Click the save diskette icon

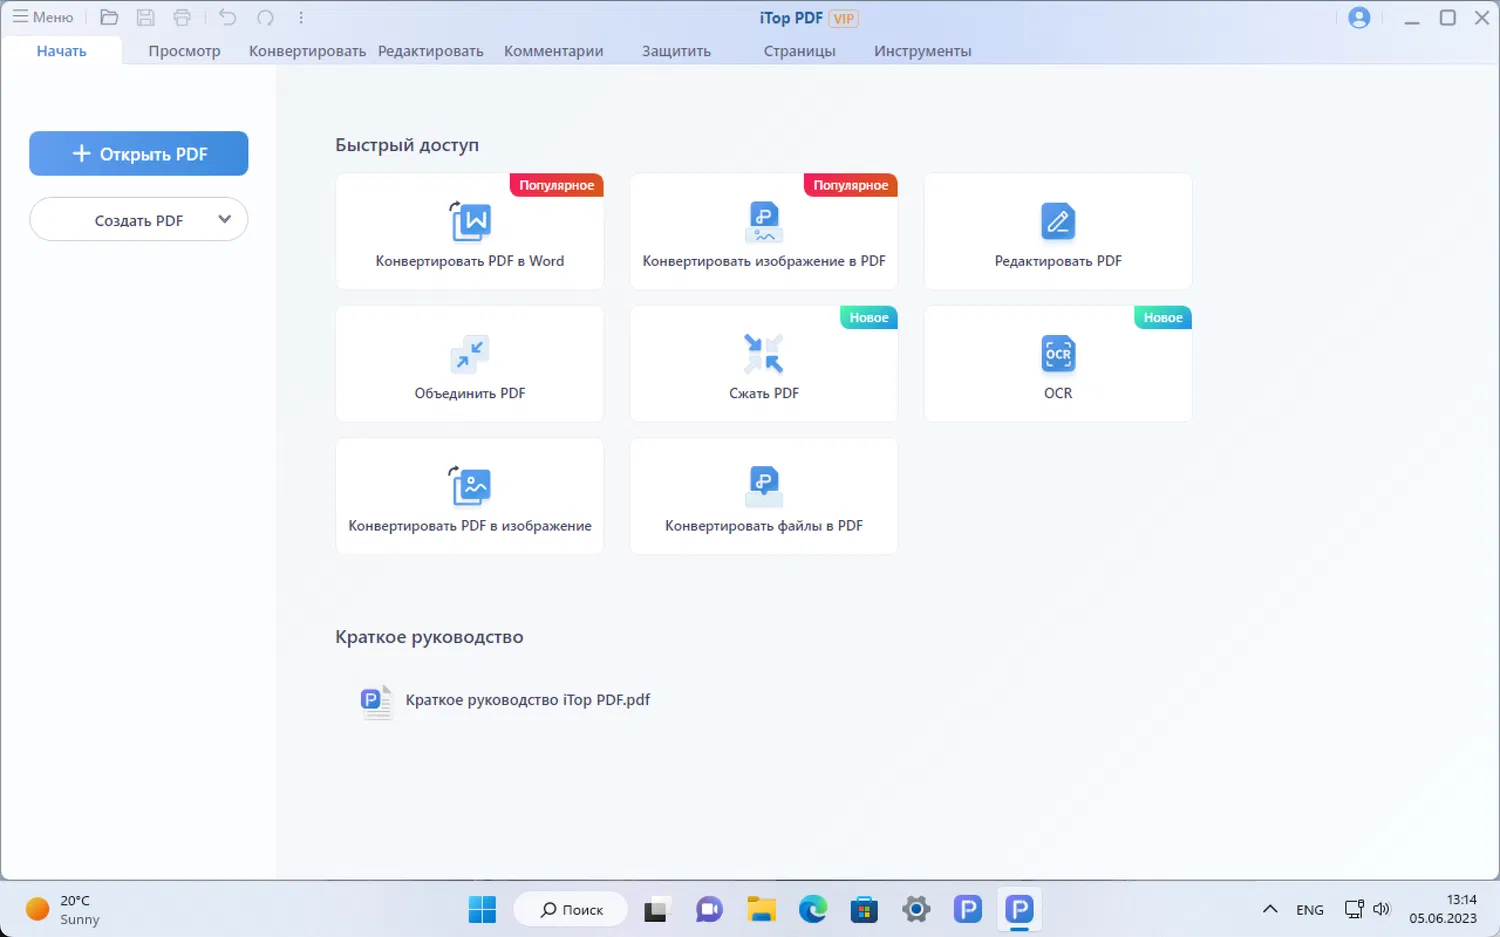coord(145,17)
